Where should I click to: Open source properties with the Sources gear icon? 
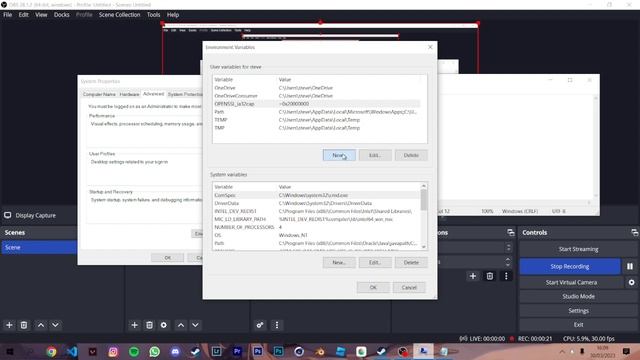tap(164, 325)
